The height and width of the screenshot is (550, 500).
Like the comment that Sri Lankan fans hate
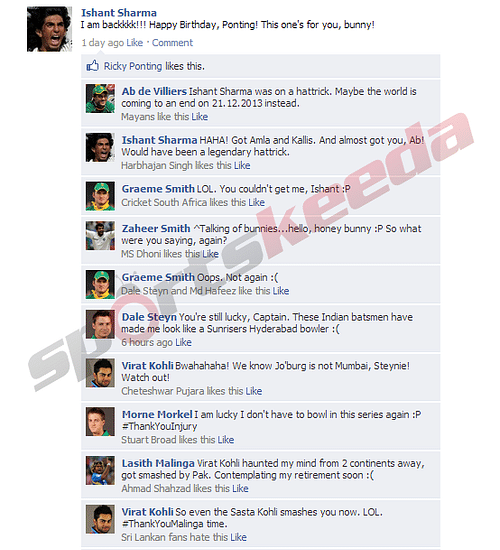pyautogui.click(x=239, y=537)
